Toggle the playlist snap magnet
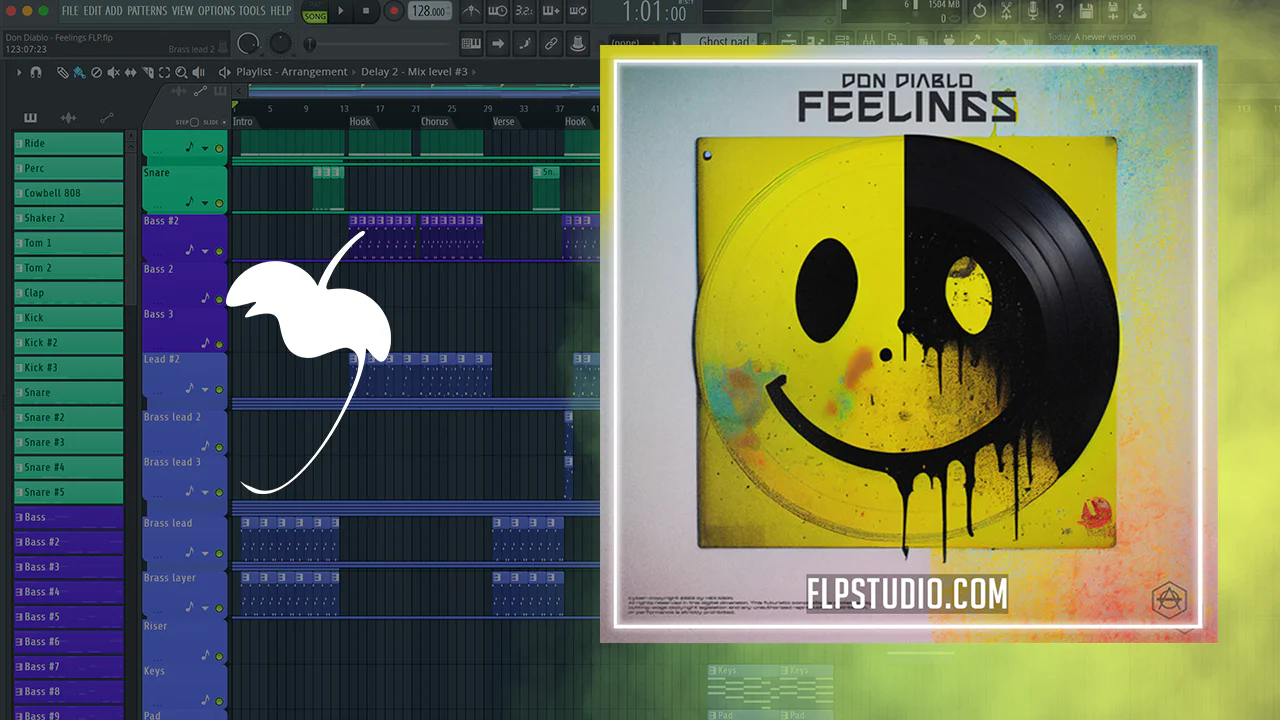The image size is (1280, 720). click(36, 72)
